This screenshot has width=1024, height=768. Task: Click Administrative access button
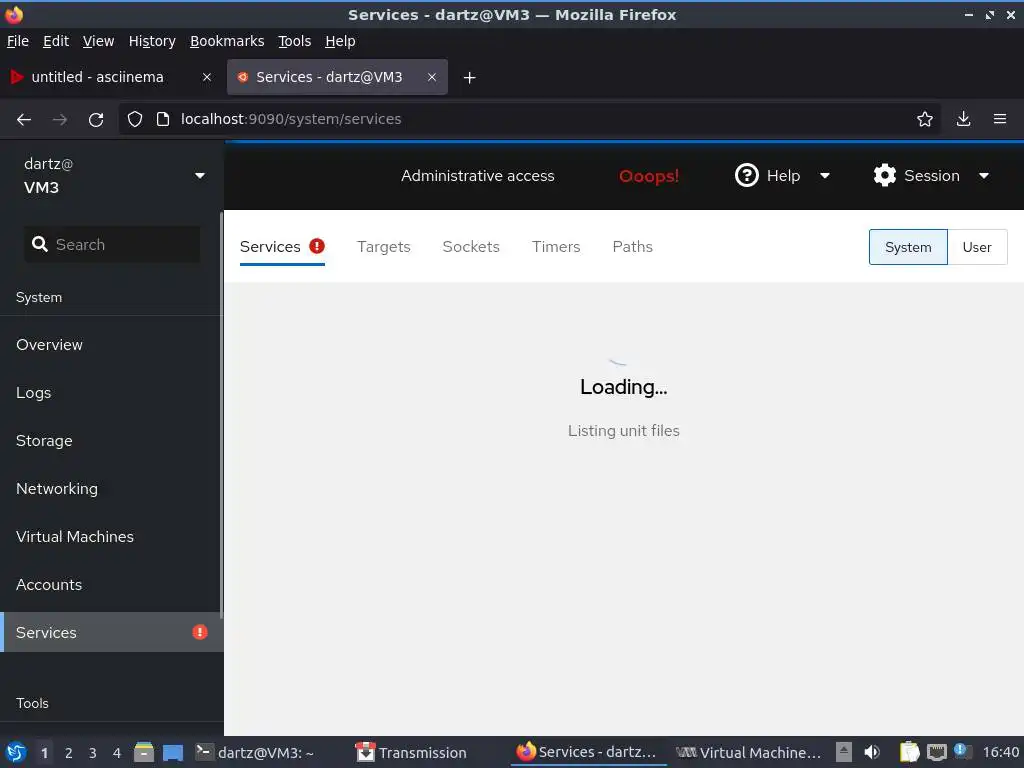(x=477, y=176)
